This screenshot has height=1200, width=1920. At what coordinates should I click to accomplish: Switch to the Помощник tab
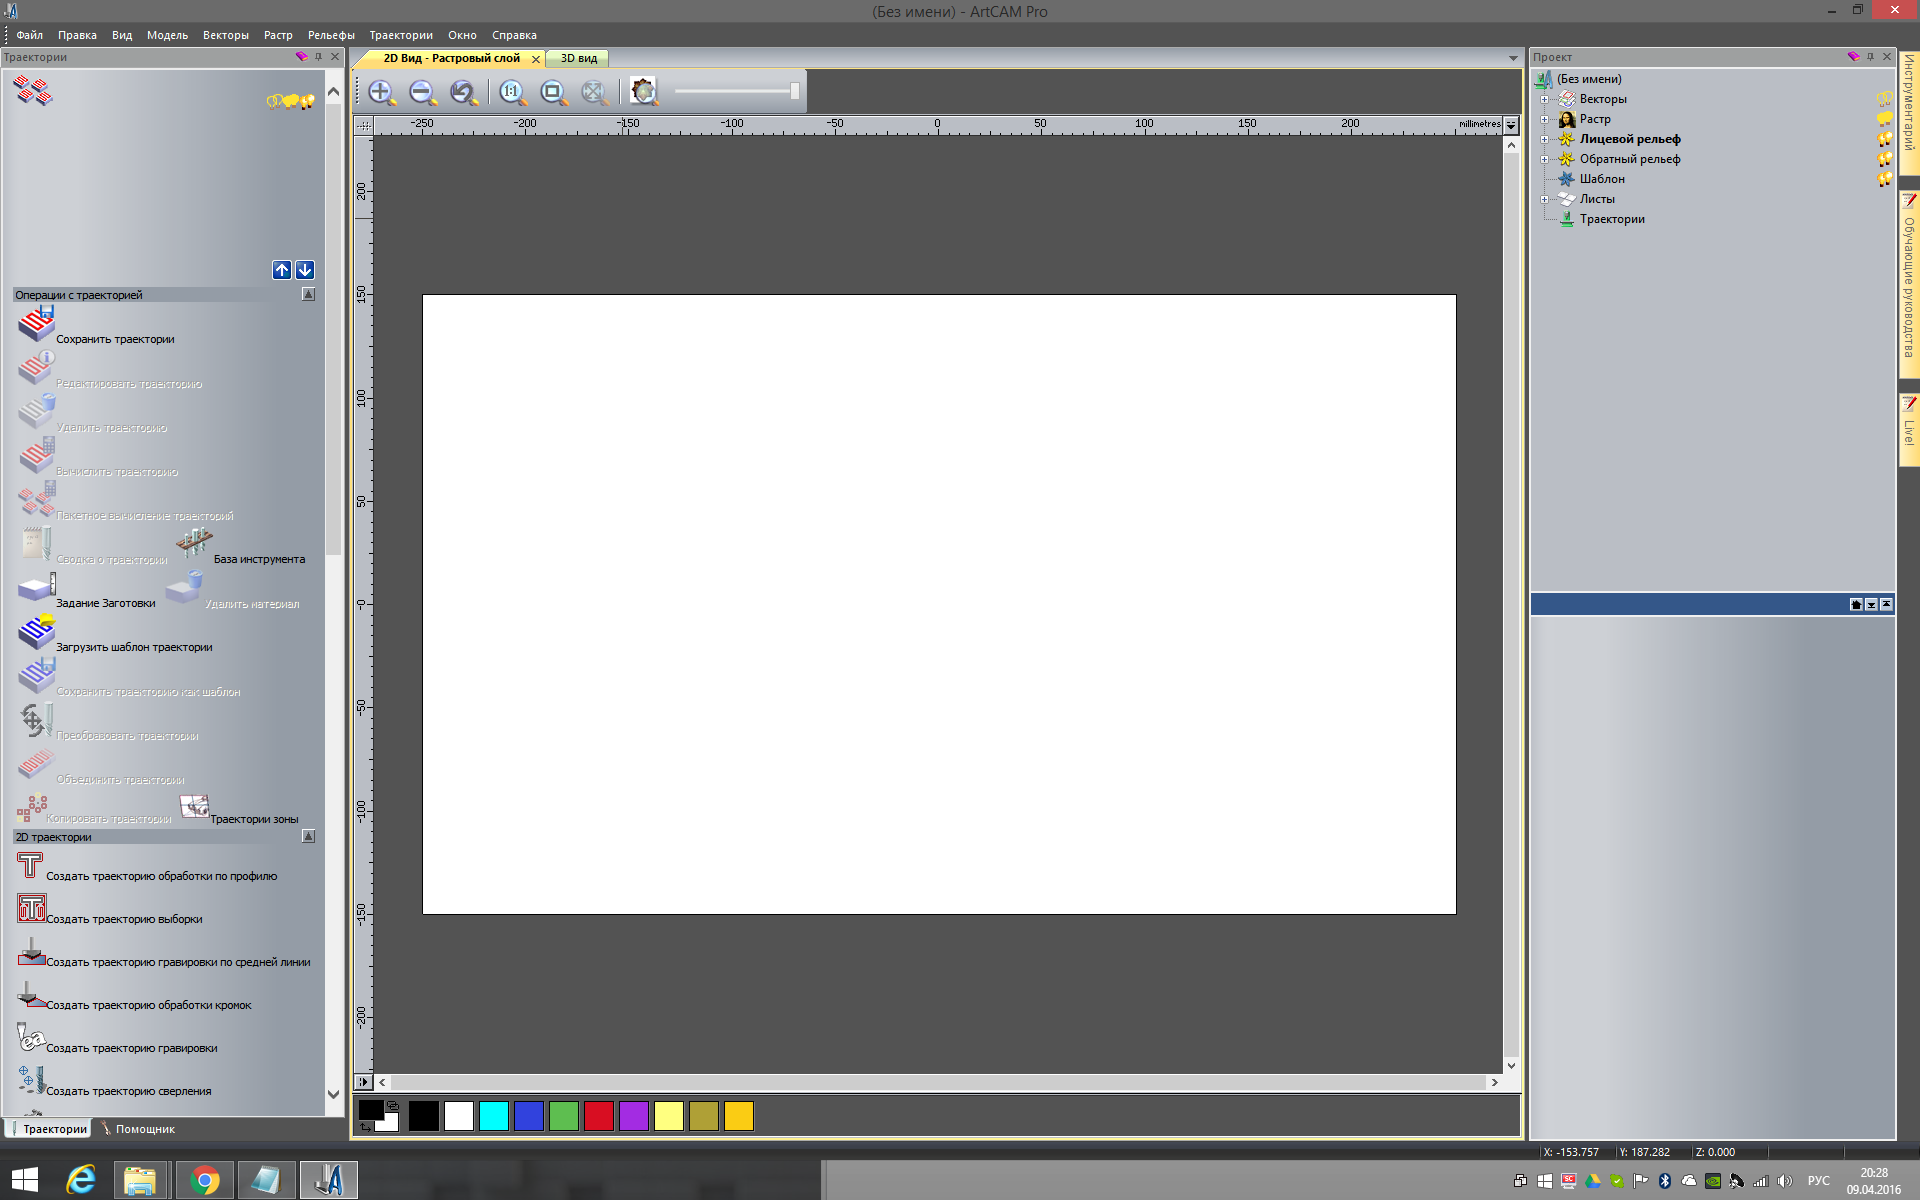pyautogui.click(x=144, y=1129)
